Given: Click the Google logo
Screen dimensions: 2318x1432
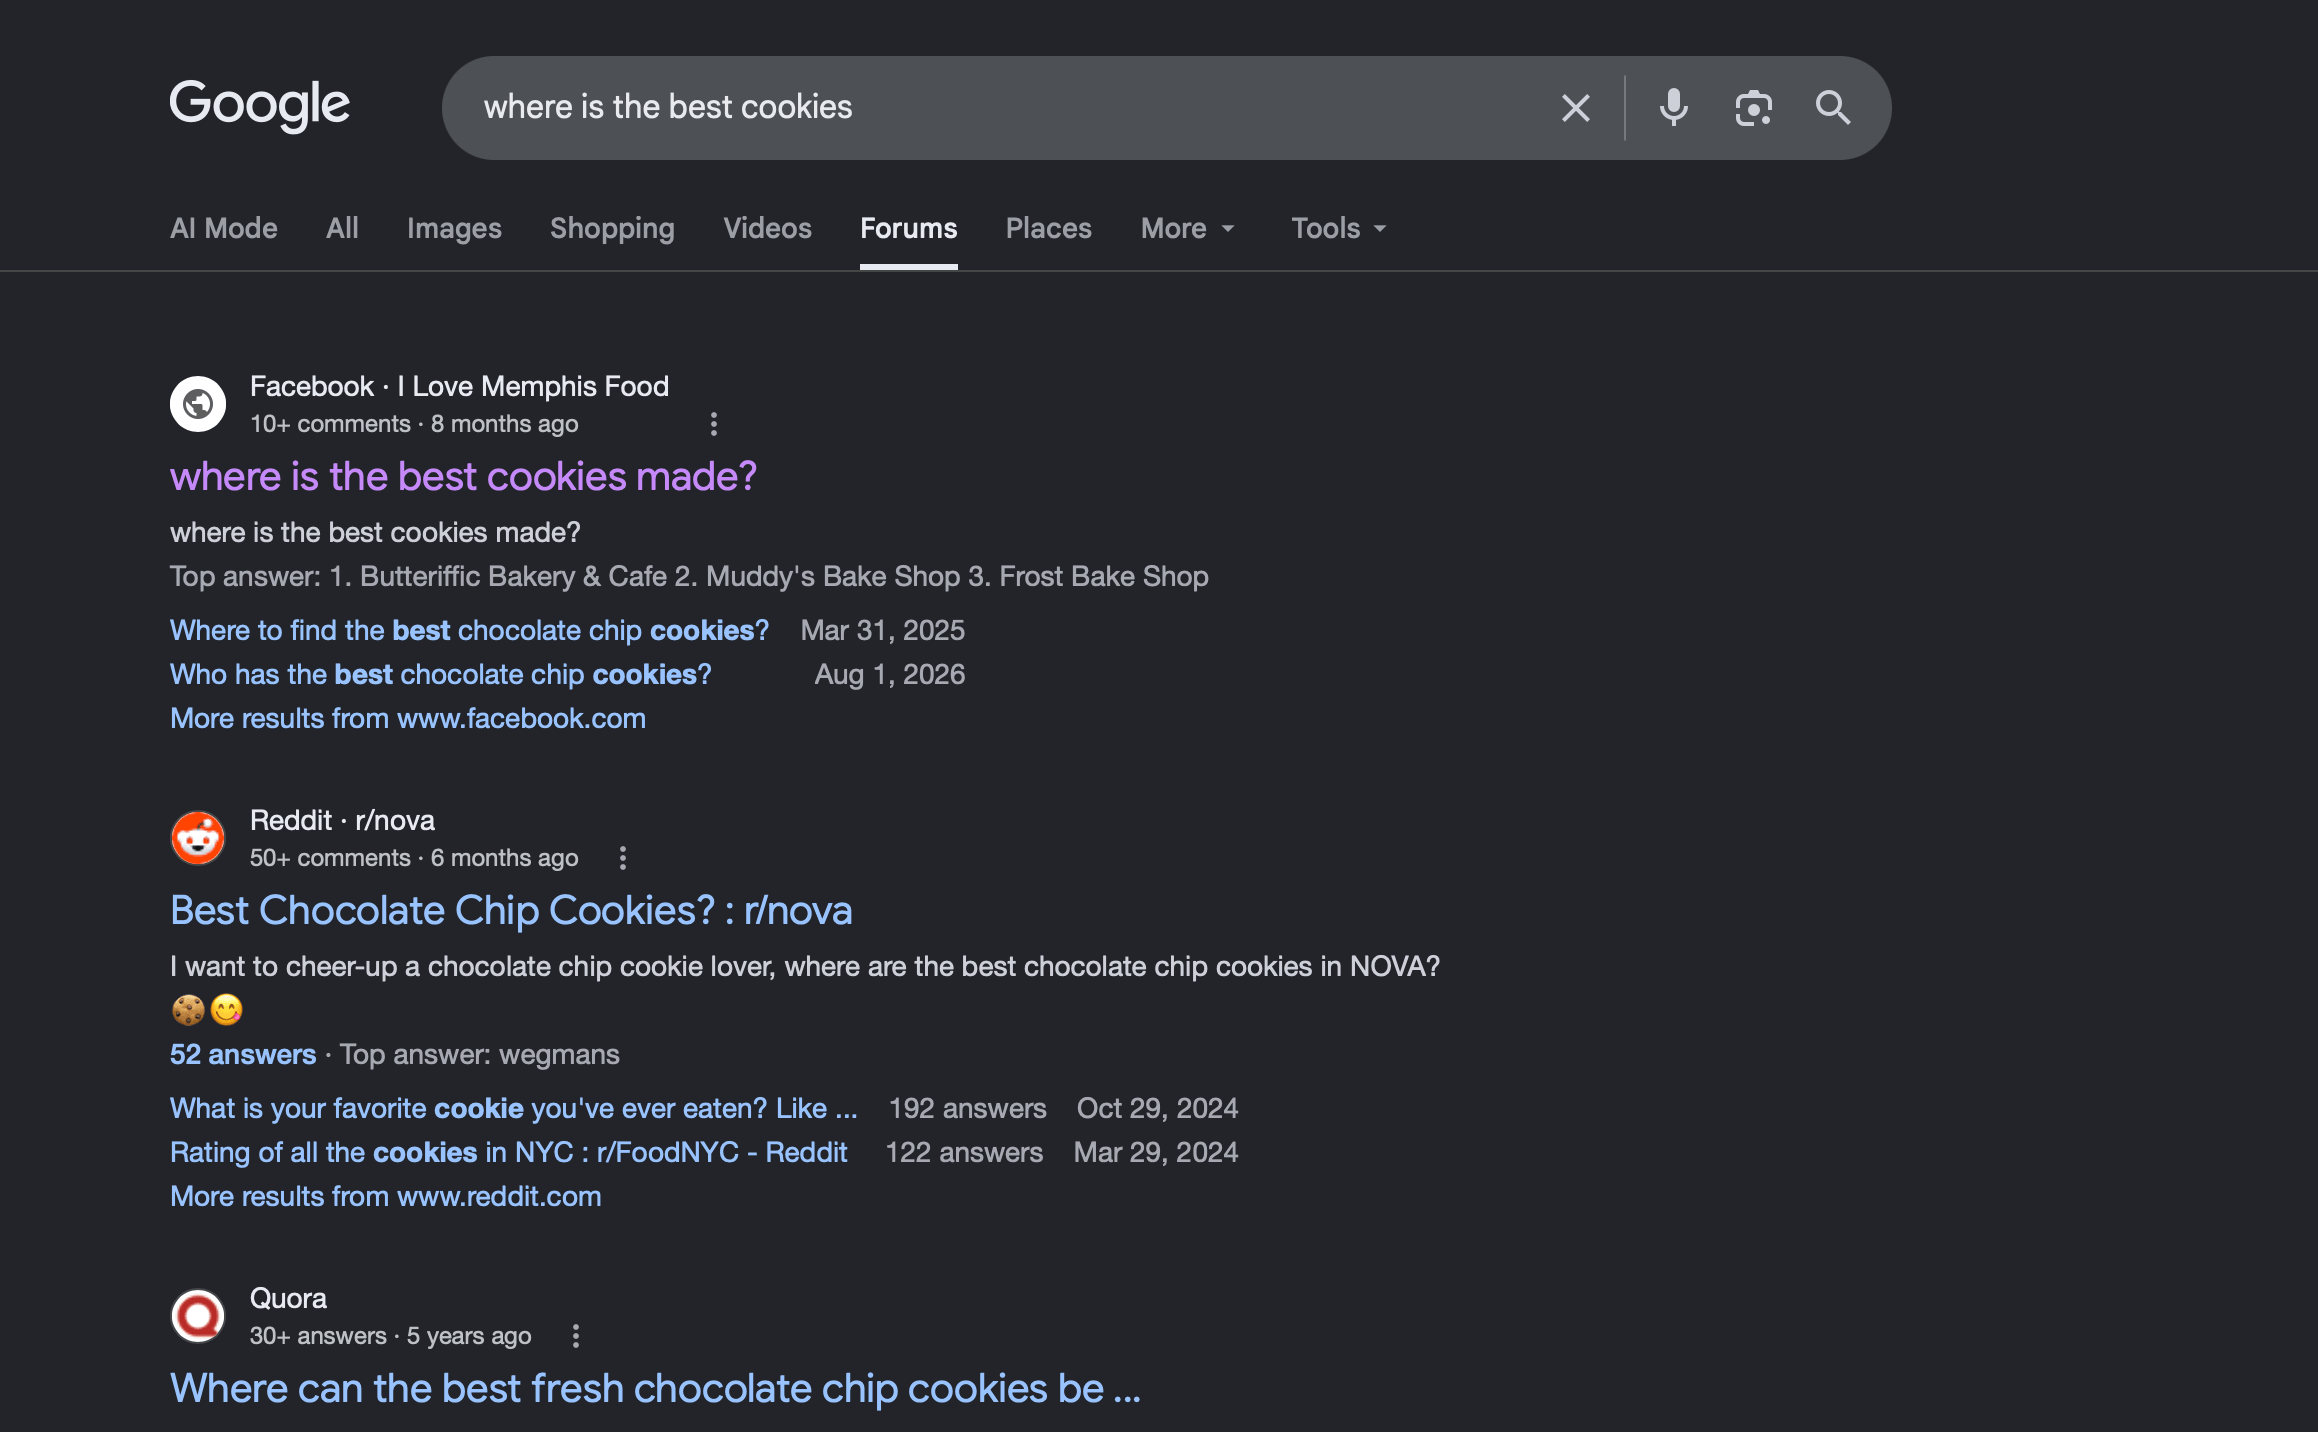Looking at the screenshot, I should tap(260, 105).
